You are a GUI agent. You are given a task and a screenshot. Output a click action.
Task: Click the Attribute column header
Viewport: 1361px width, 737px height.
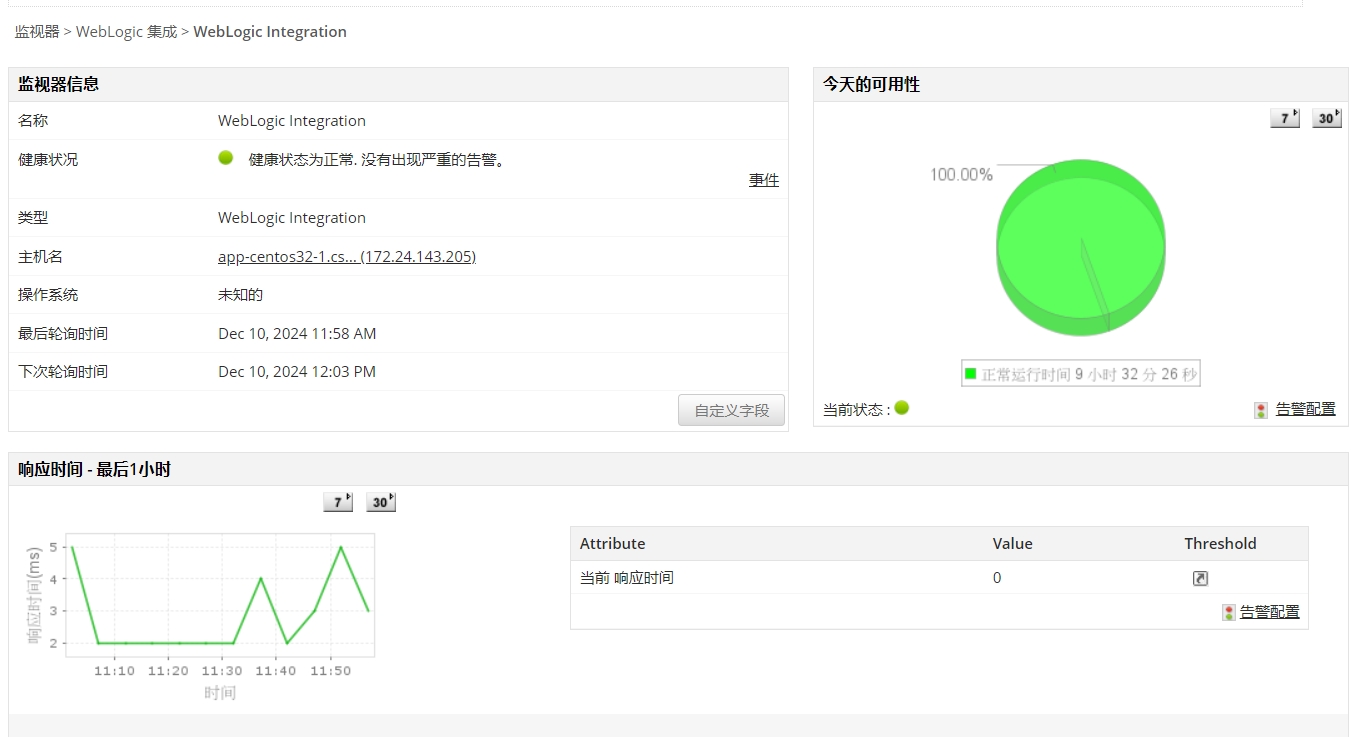point(613,544)
